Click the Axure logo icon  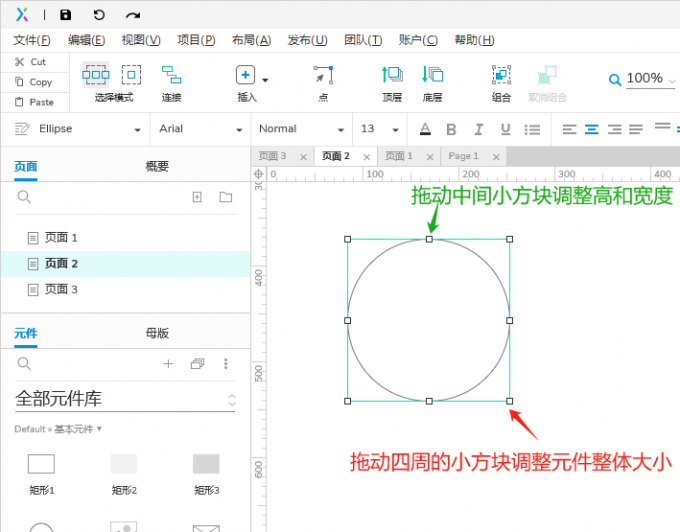pyautogui.click(x=22, y=14)
